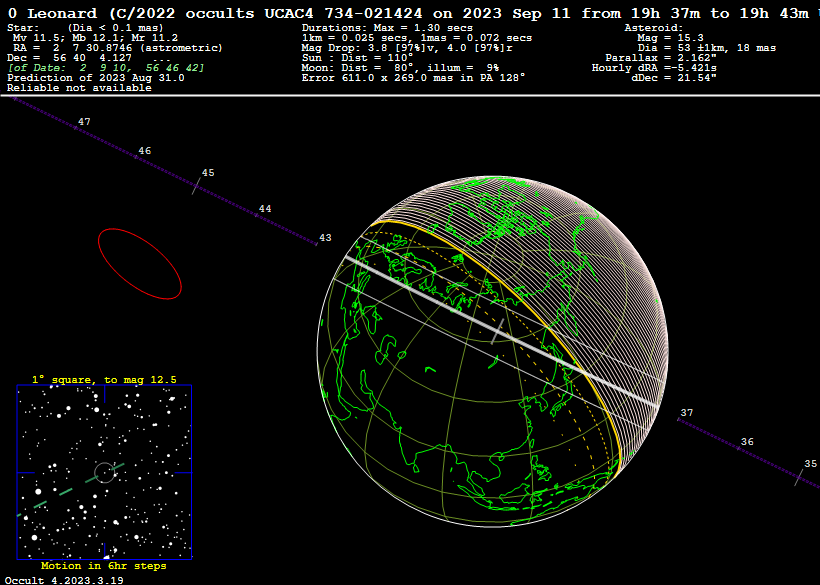Screen dimensions: 820x585
Task: Click the title text 'UCAC4 734-021424'
Action: click(347, 14)
